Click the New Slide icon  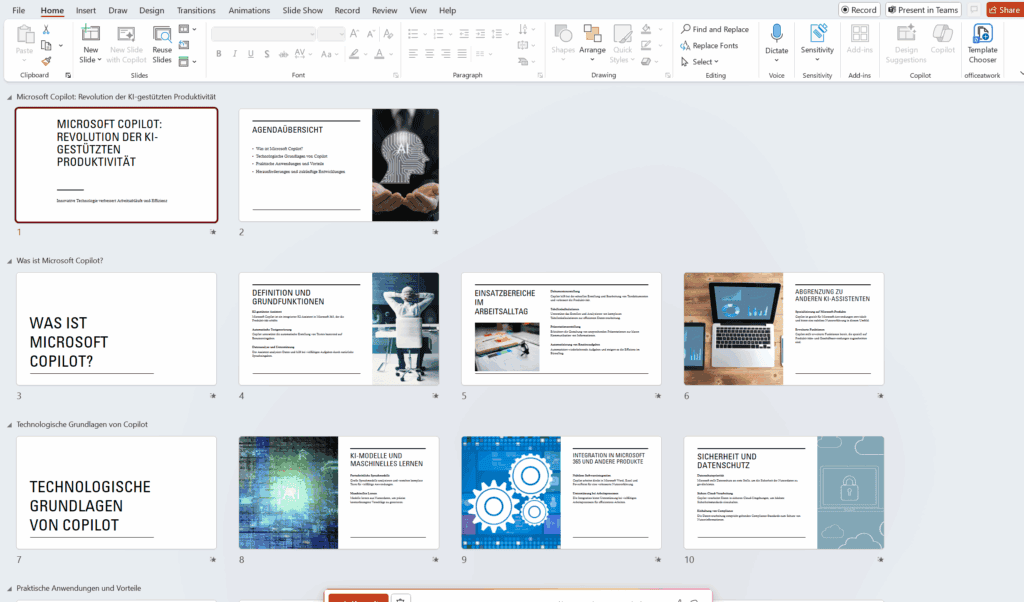click(90, 33)
